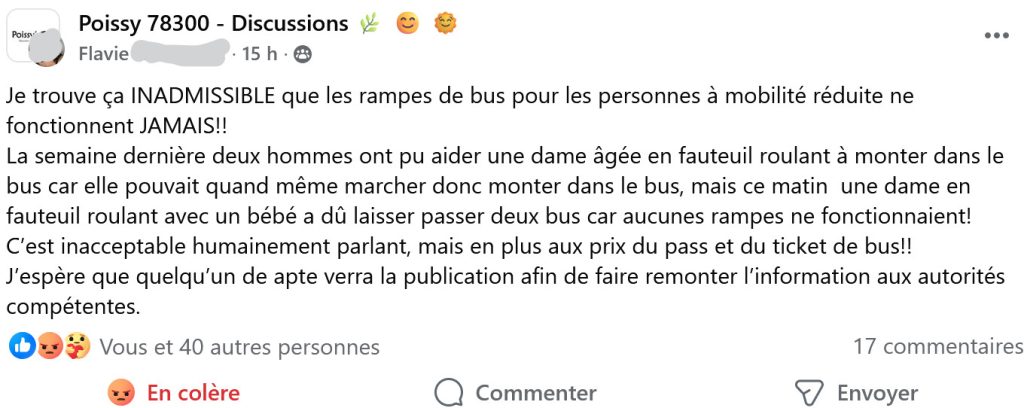Click the leaf emoji in the group title

click(370, 24)
